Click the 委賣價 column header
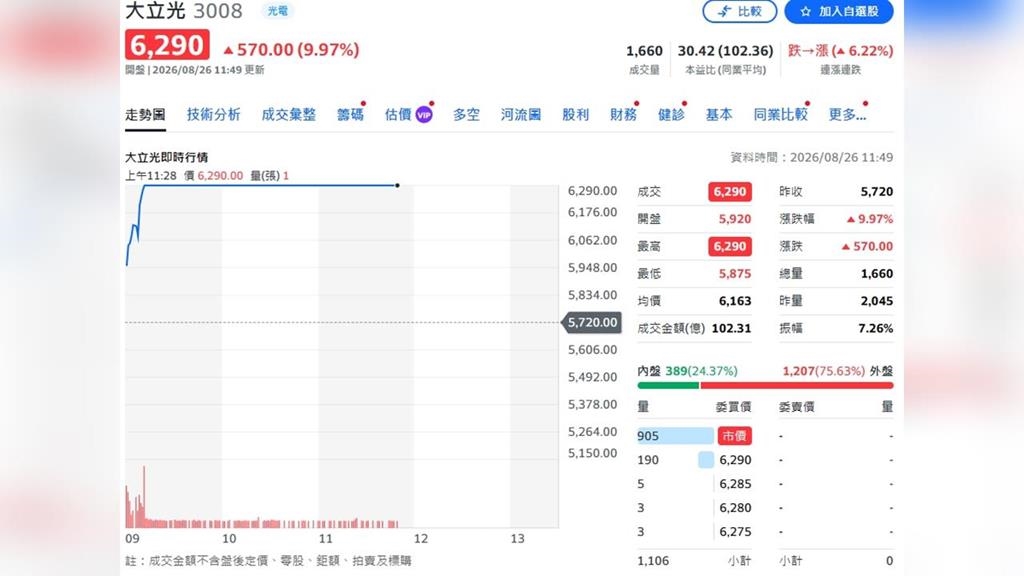This screenshot has height=576, width=1024. point(797,407)
